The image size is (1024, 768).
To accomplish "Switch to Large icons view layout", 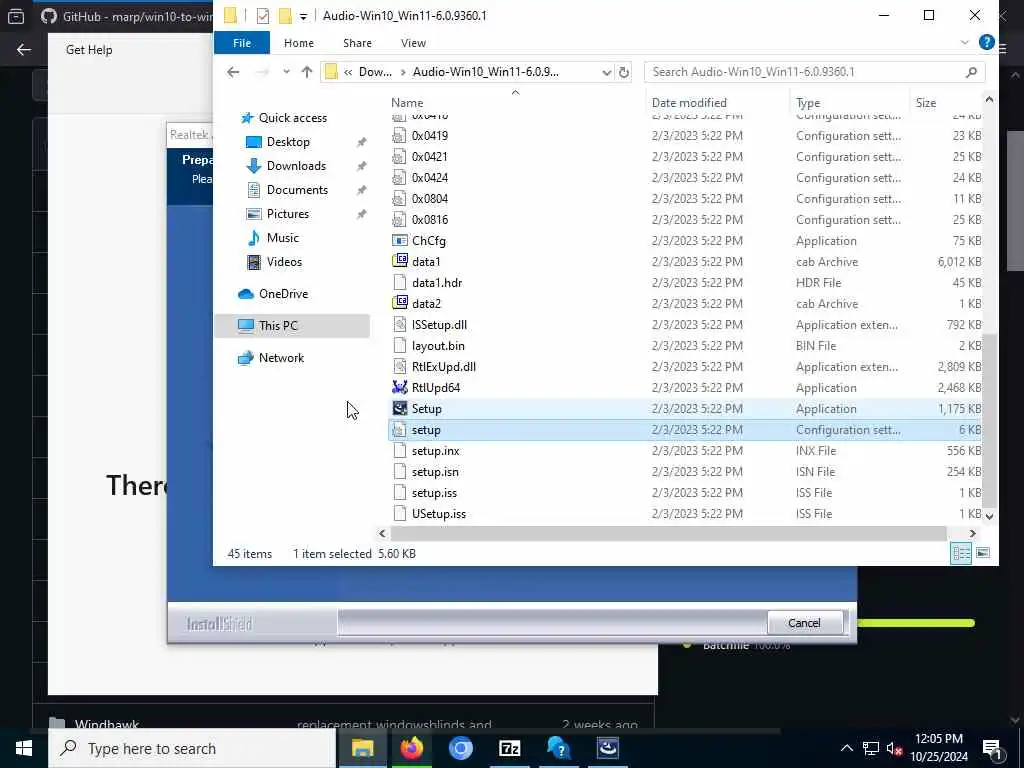I will [x=983, y=554].
